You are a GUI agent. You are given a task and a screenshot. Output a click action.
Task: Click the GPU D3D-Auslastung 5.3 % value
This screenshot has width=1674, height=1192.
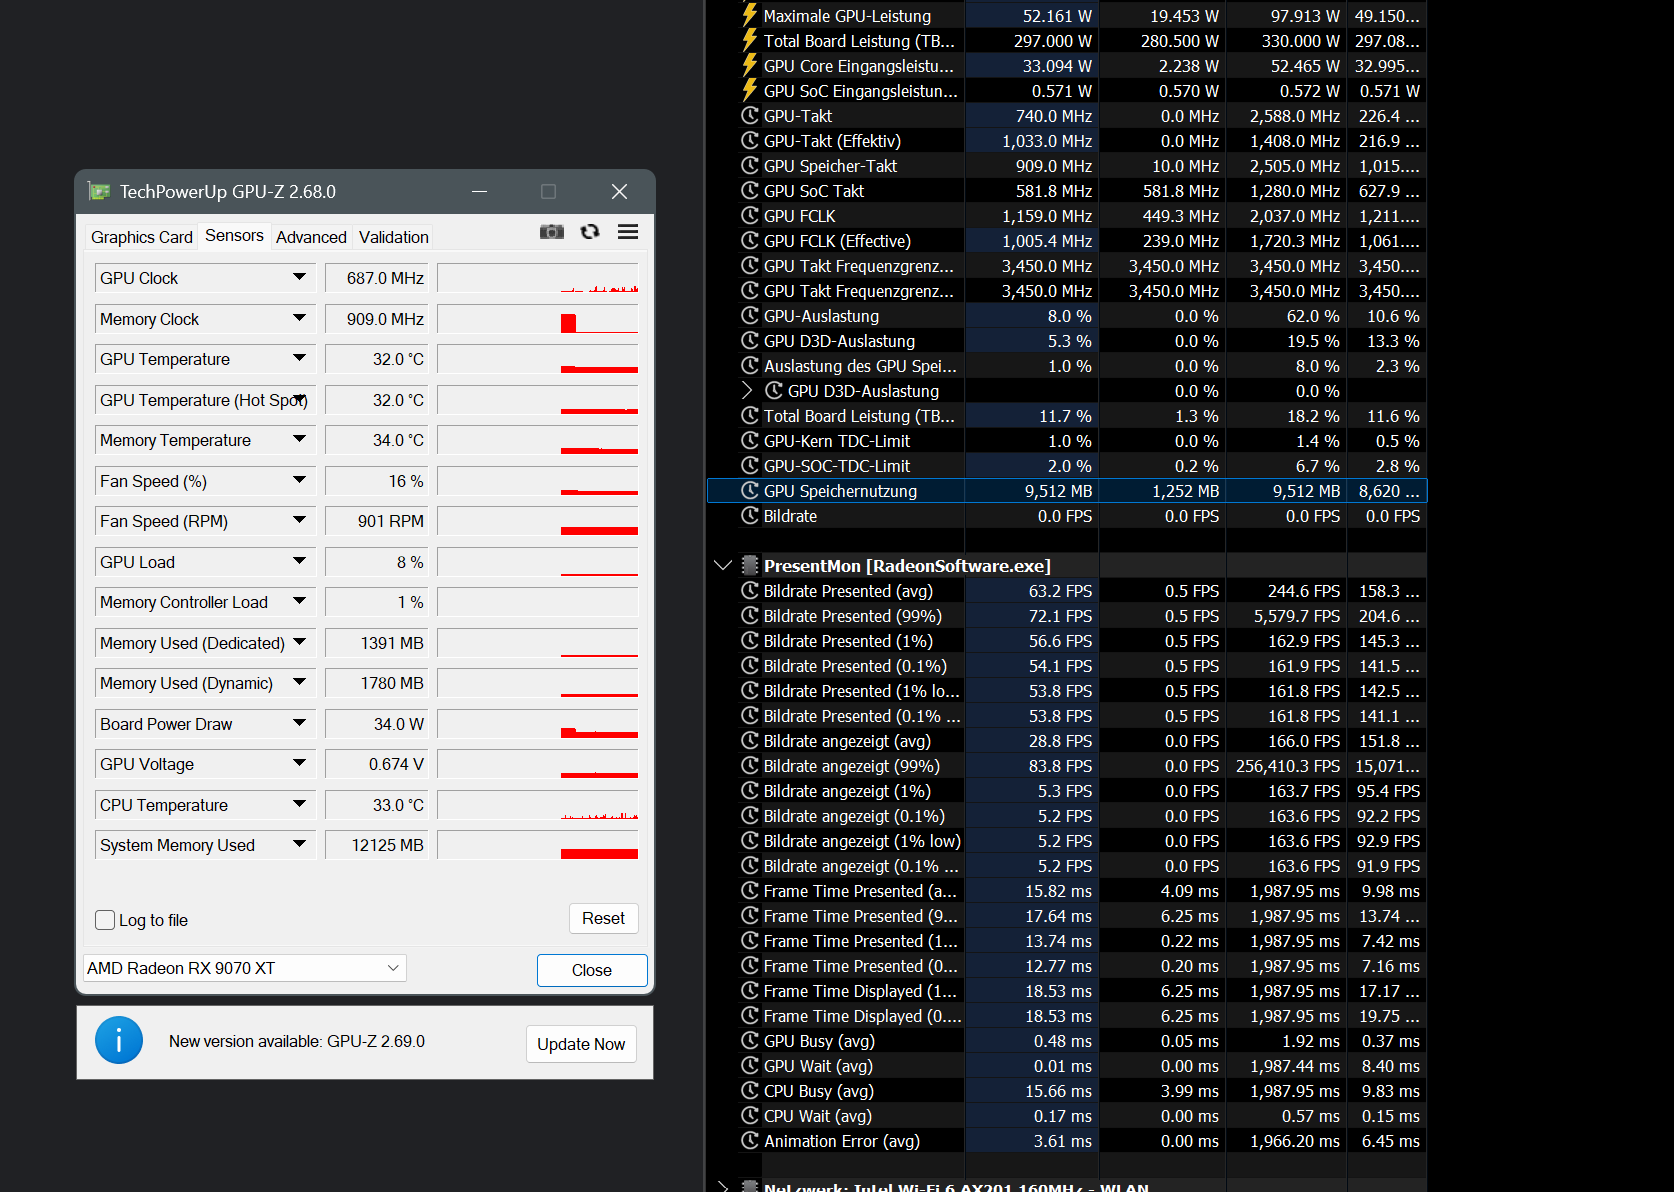[1069, 341]
